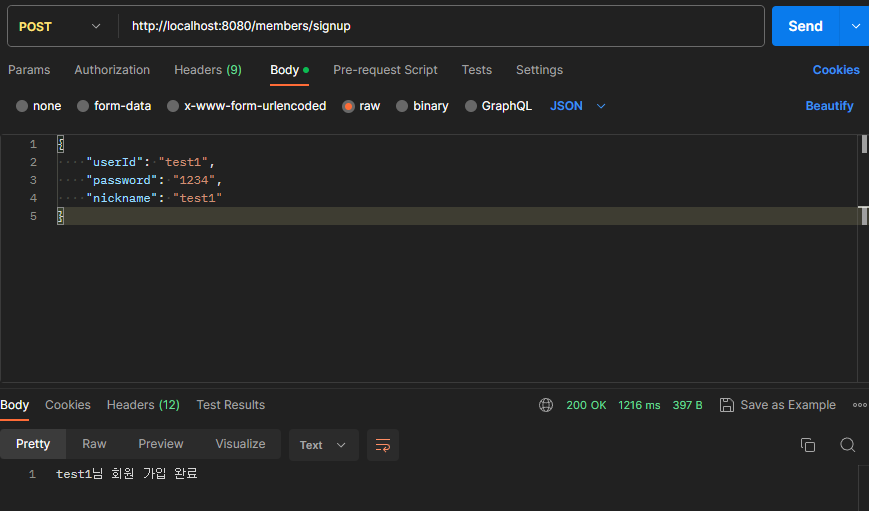Open the POST method dropdown

point(59,26)
